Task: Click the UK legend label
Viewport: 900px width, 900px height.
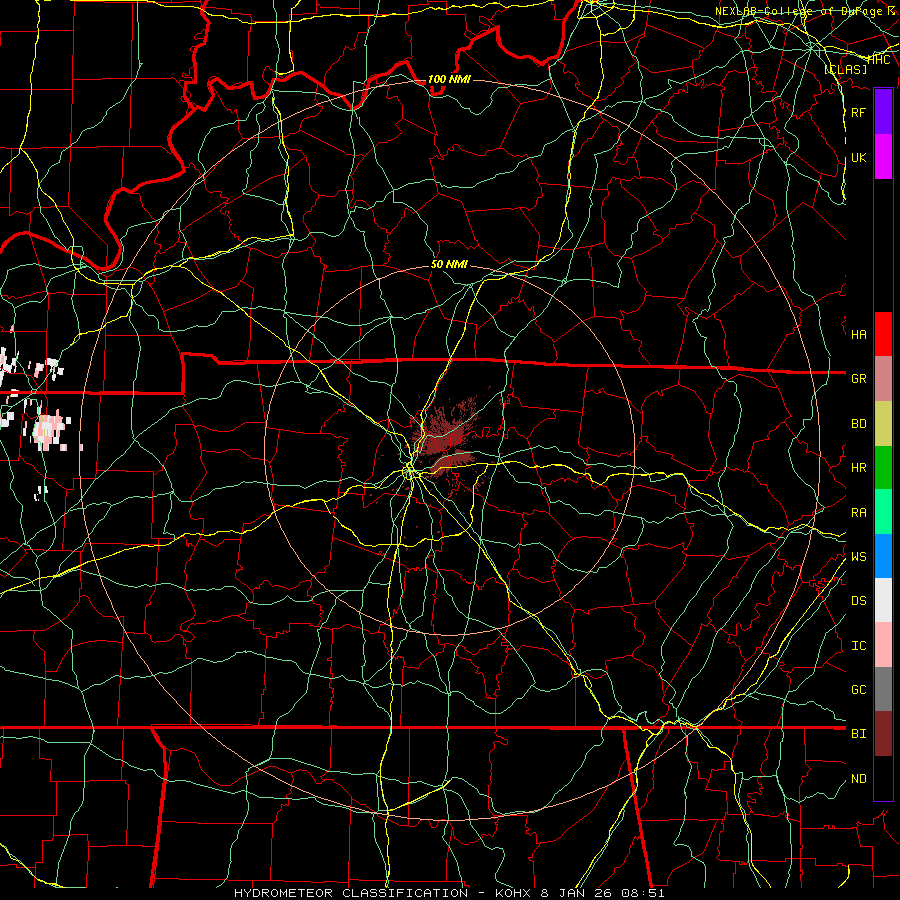Action: (859, 157)
